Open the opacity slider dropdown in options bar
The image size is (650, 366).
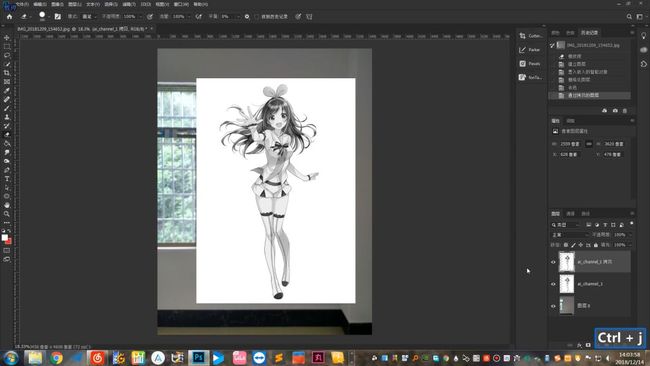(140, 17)
